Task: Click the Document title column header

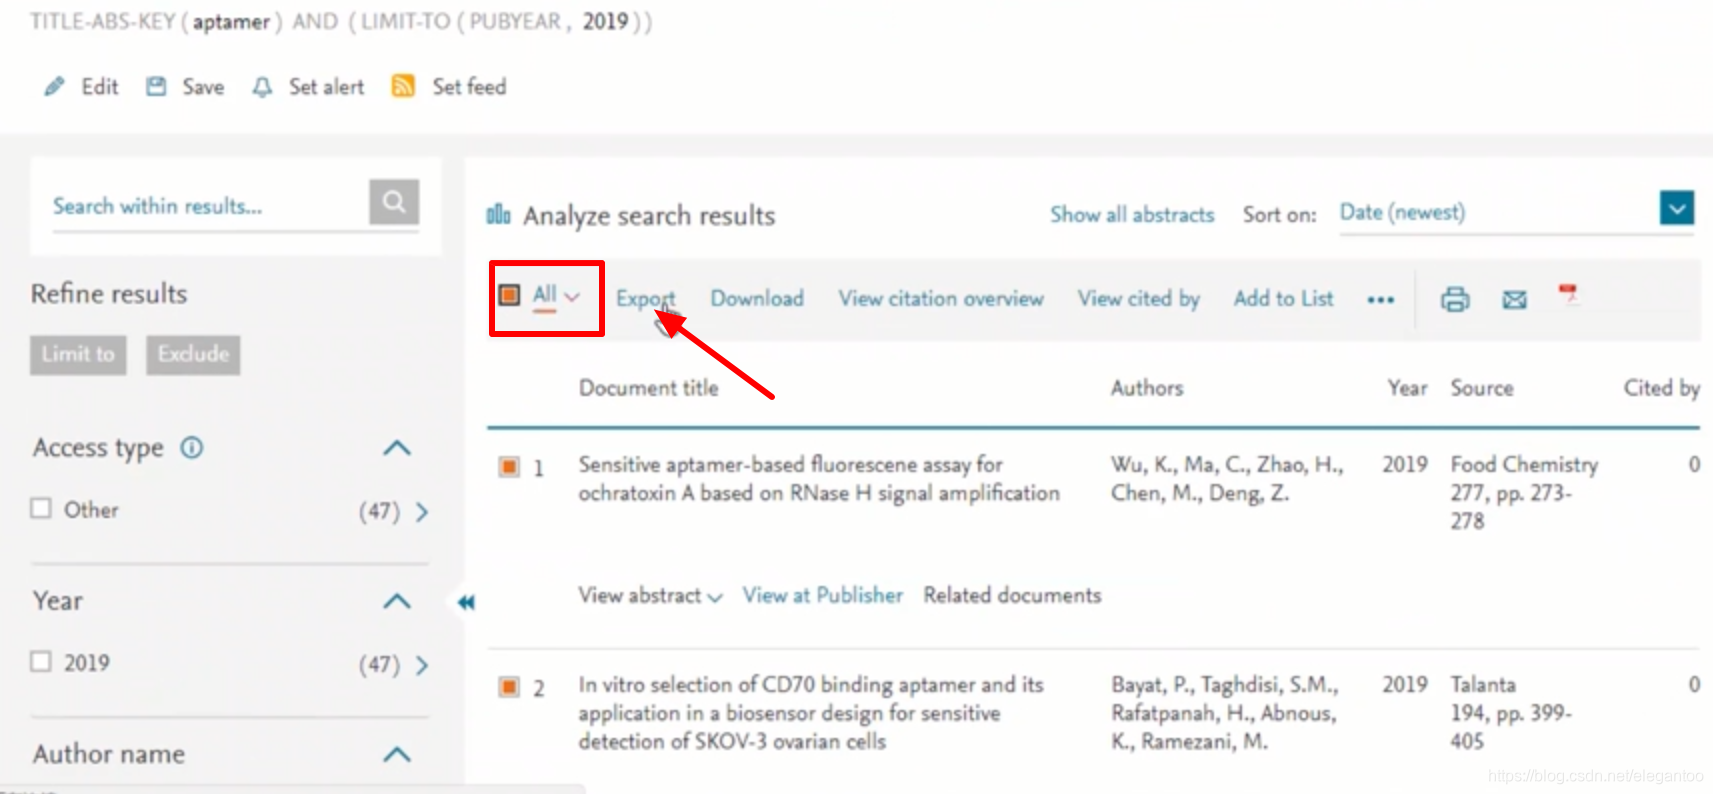Action: [648, 388]
